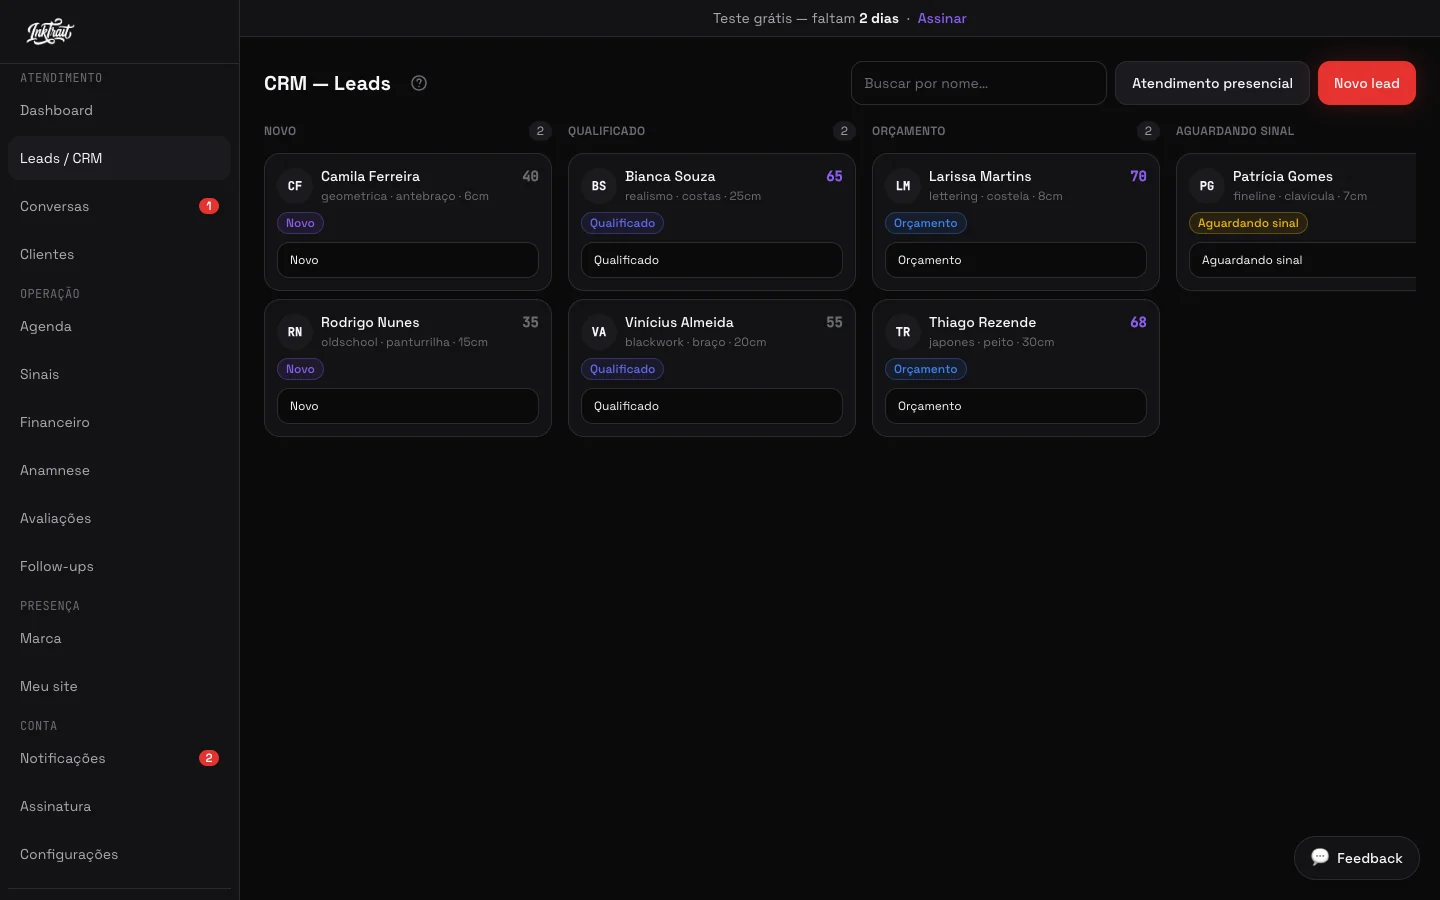This screenshot has width=1440, height=900.
Task: Open status dropdown on Patrícia Gomes card
Action: 1303,260
